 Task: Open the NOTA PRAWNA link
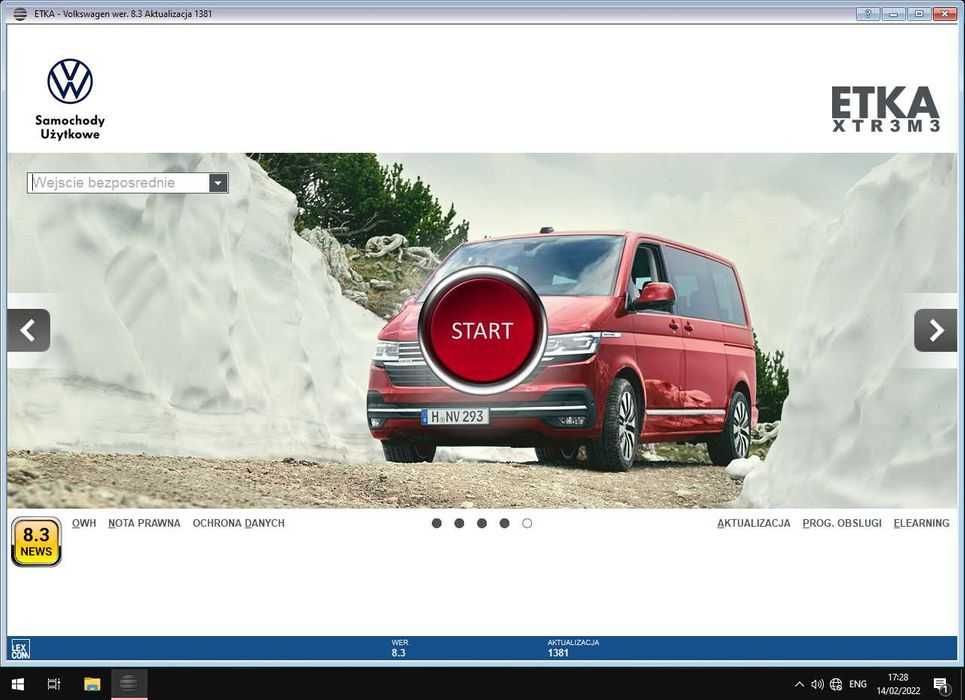pos(144,523)
